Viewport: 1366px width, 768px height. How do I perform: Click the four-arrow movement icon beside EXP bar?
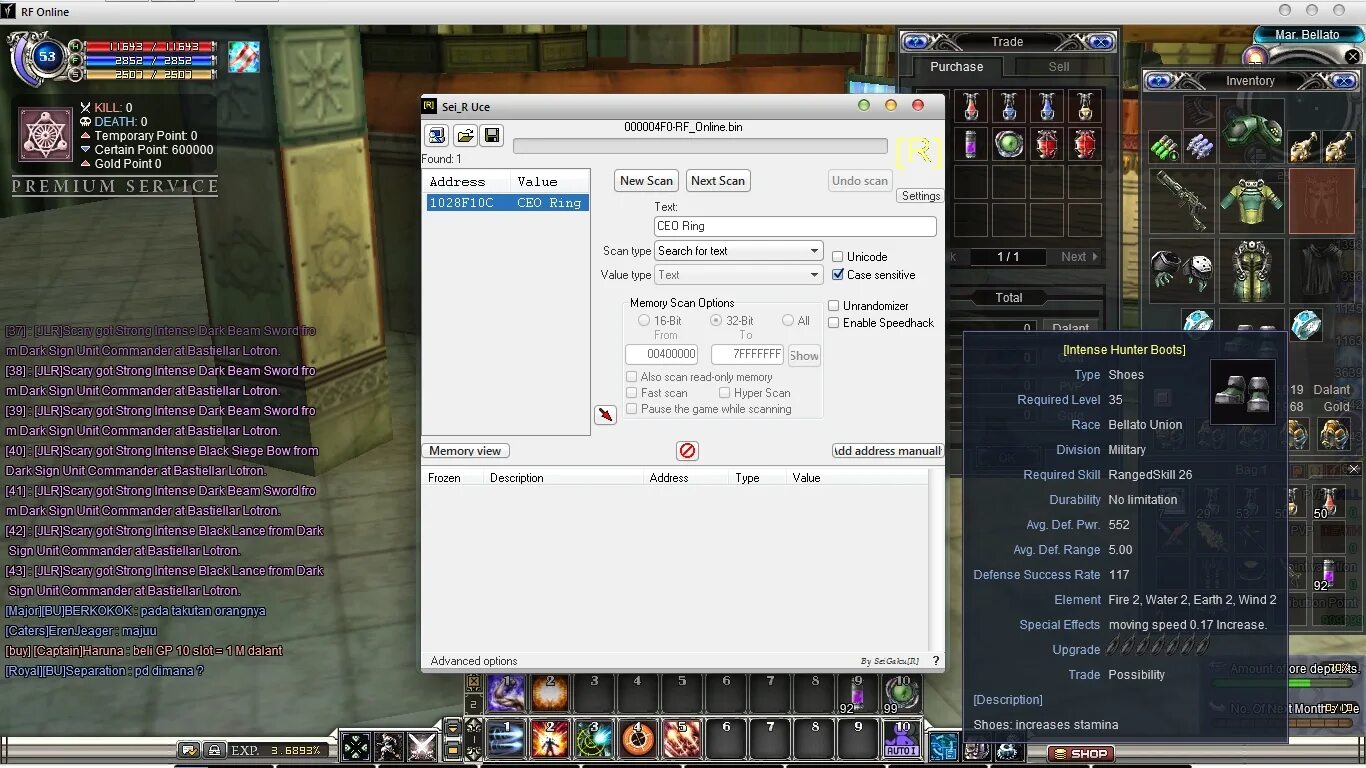[356, 746]
